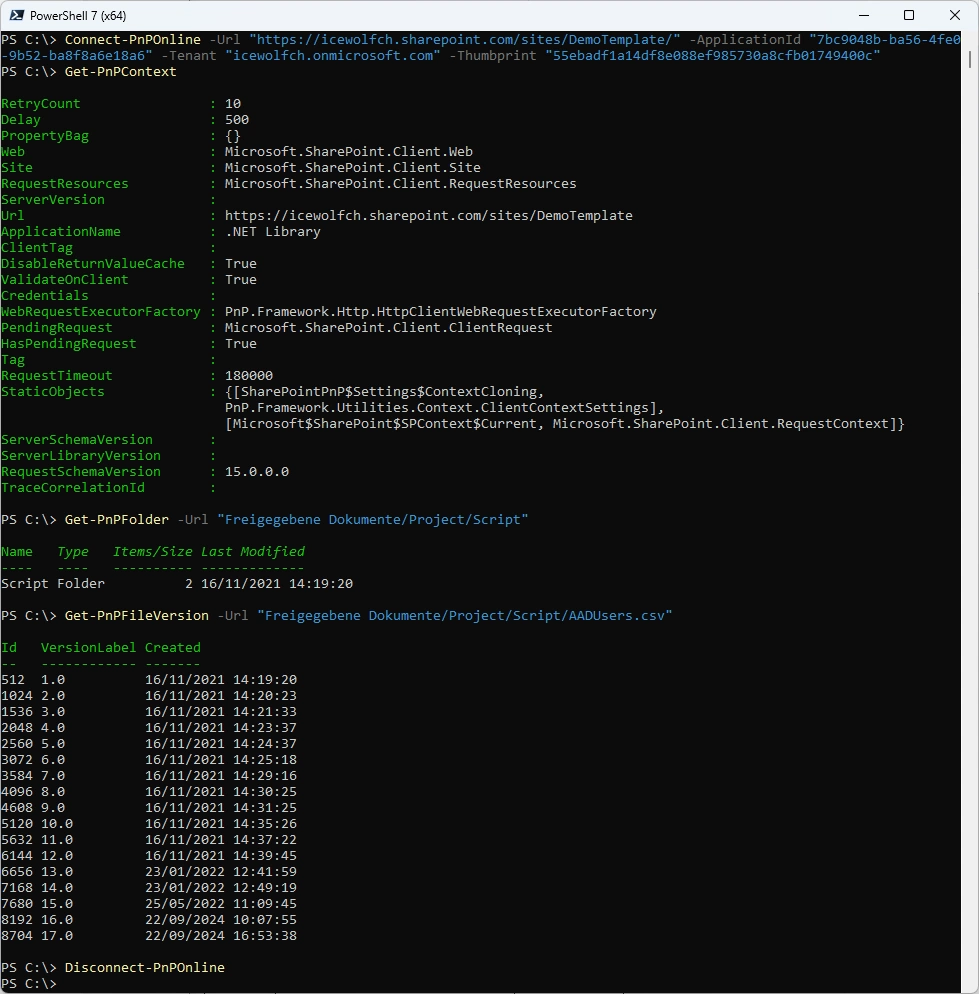Click the Connect-PnPOnline command text

coord(133,39)
